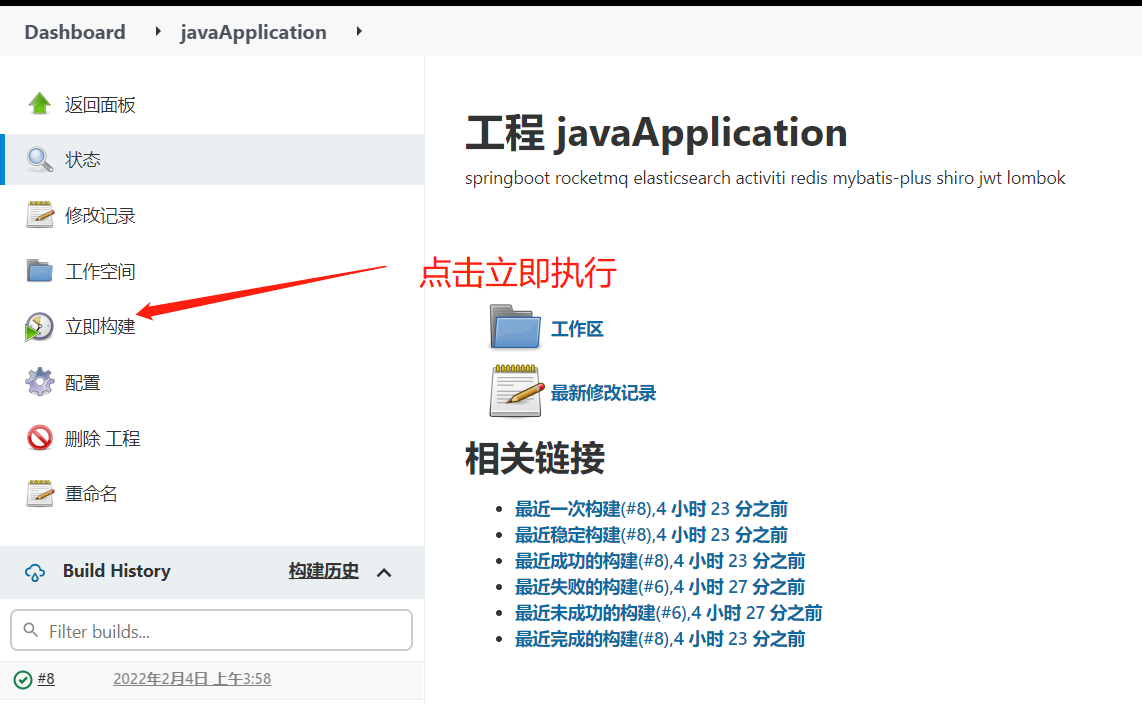Focus the Filter builds input field
1142x704 pixels.
211,630
